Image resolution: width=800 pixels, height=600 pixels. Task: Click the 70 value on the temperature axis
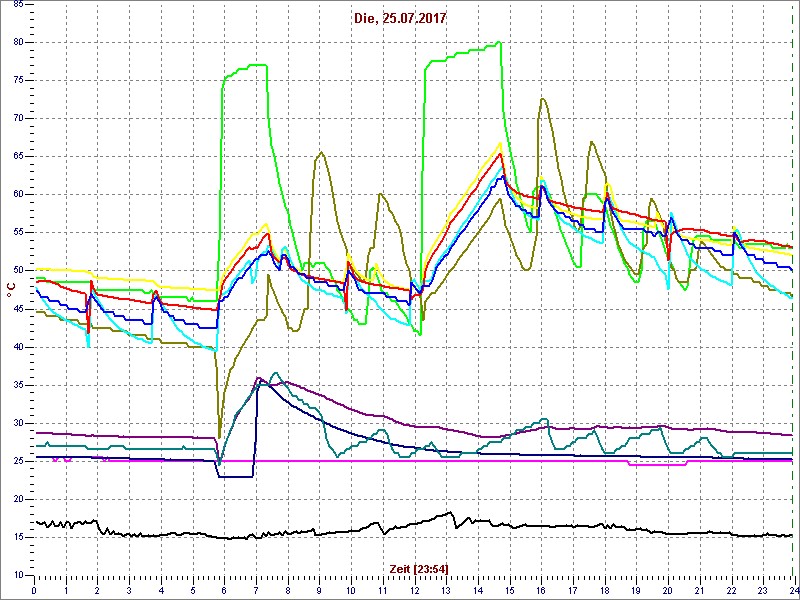pos(17,118)
